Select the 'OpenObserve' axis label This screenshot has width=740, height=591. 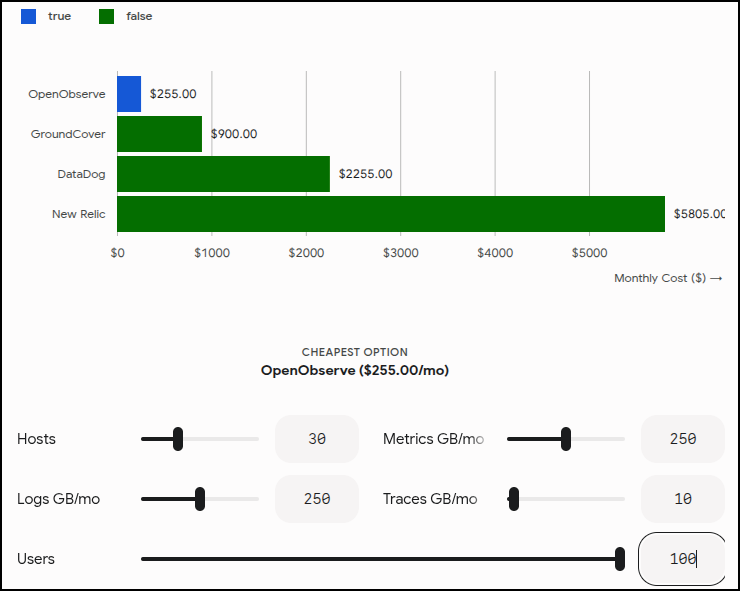coord(67,94)
